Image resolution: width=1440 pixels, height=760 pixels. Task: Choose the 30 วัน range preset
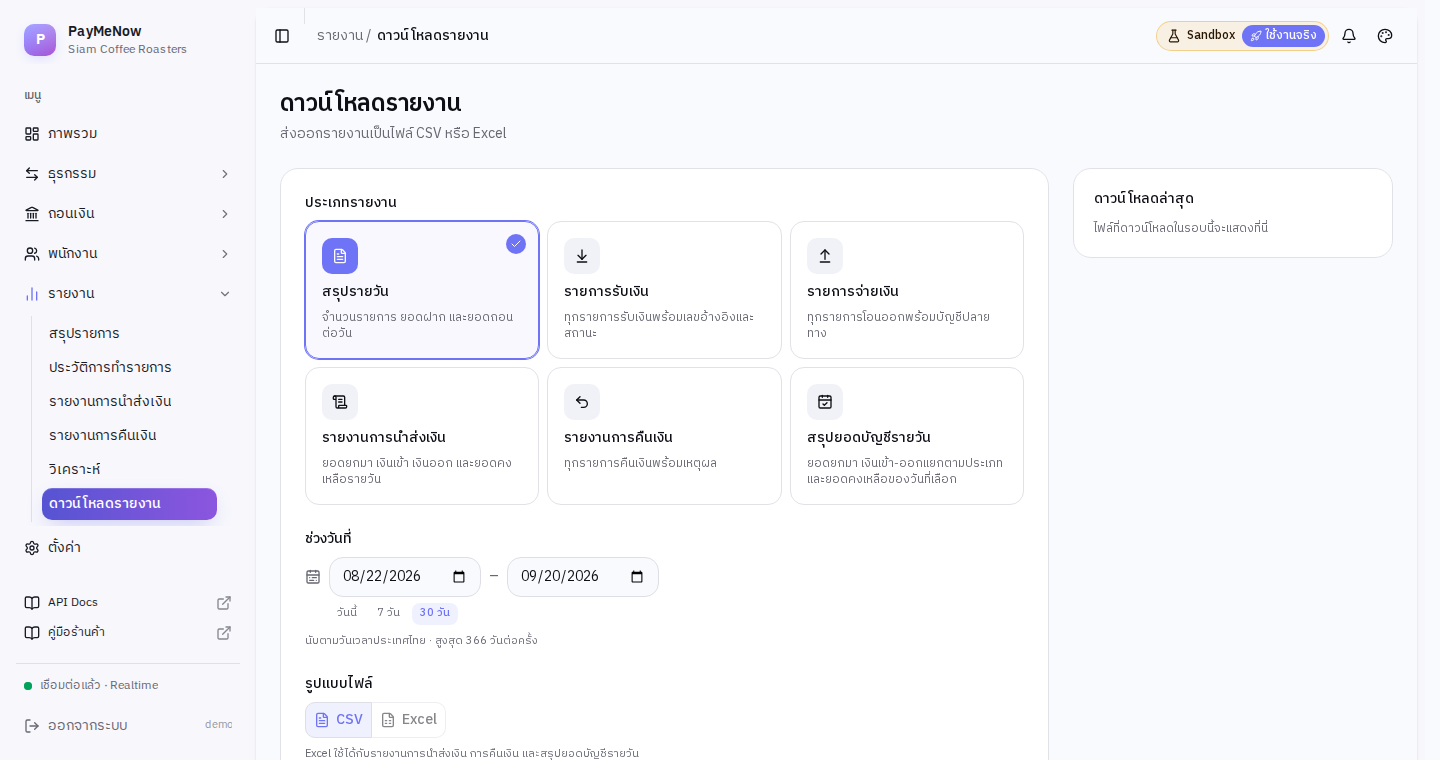435,613
